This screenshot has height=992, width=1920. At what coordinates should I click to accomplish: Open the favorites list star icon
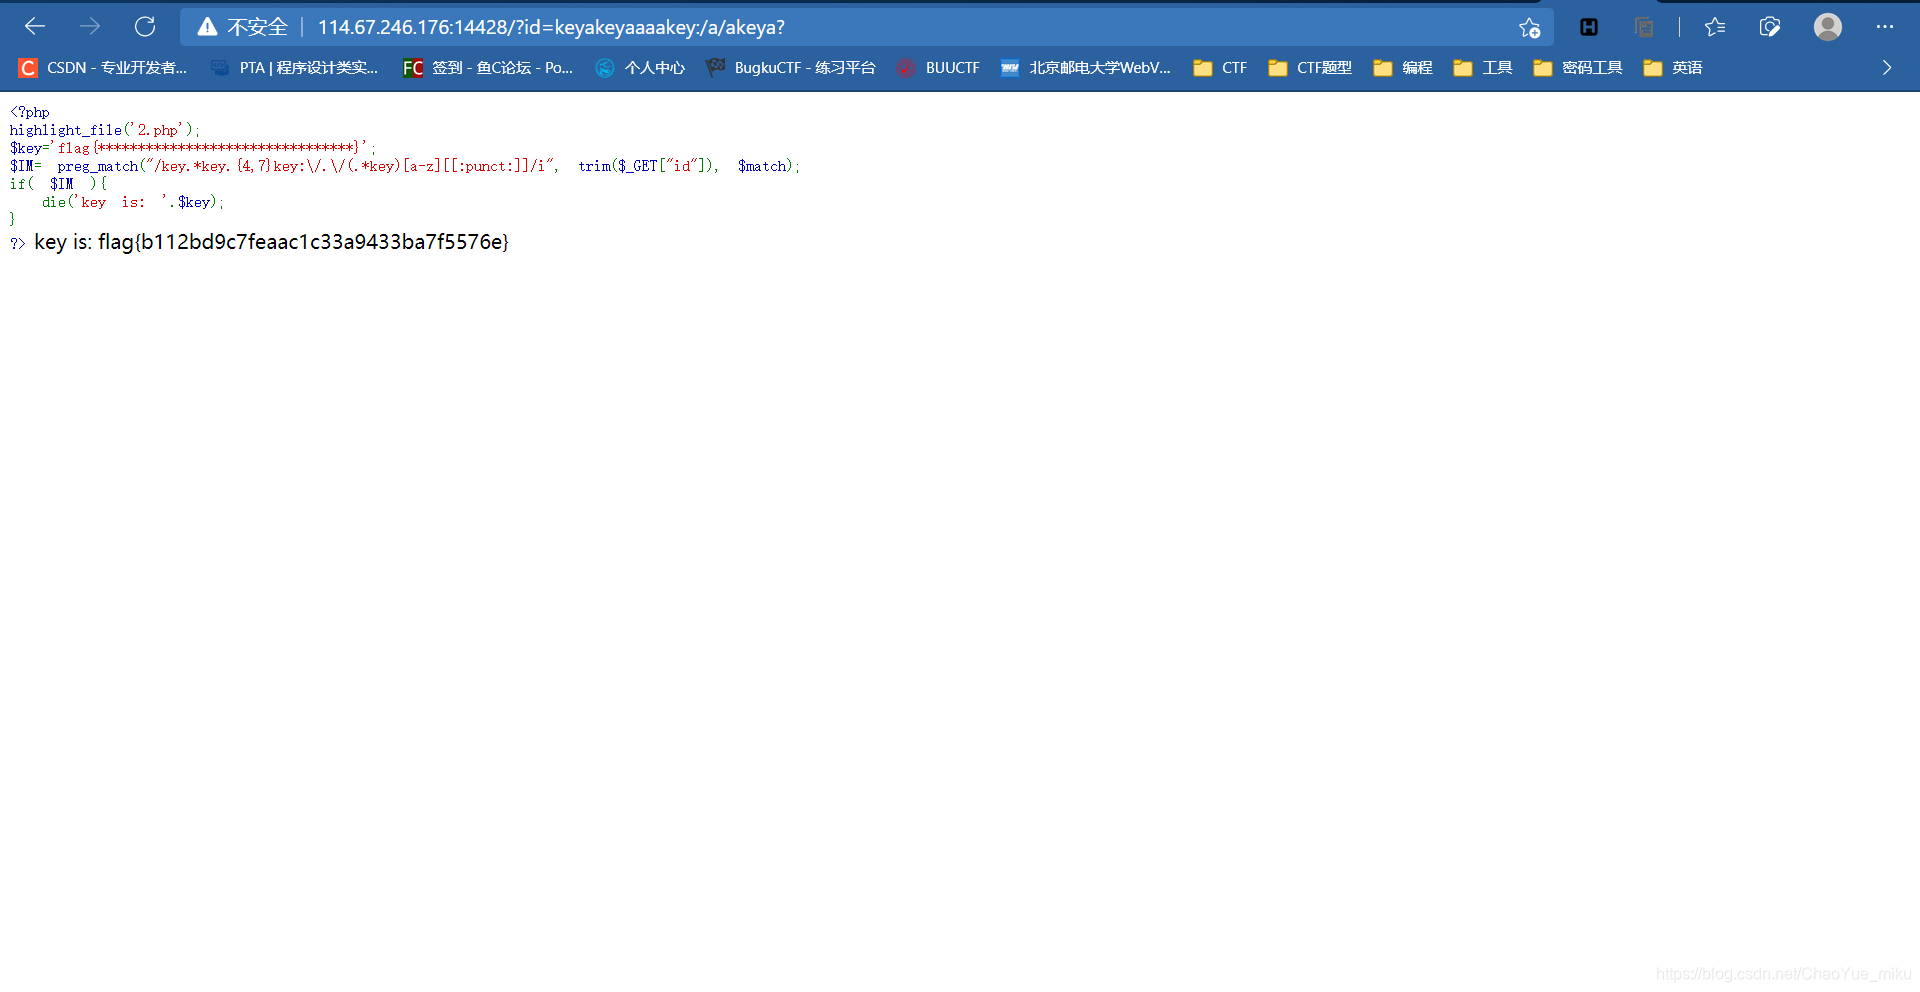pos(1714,27)
